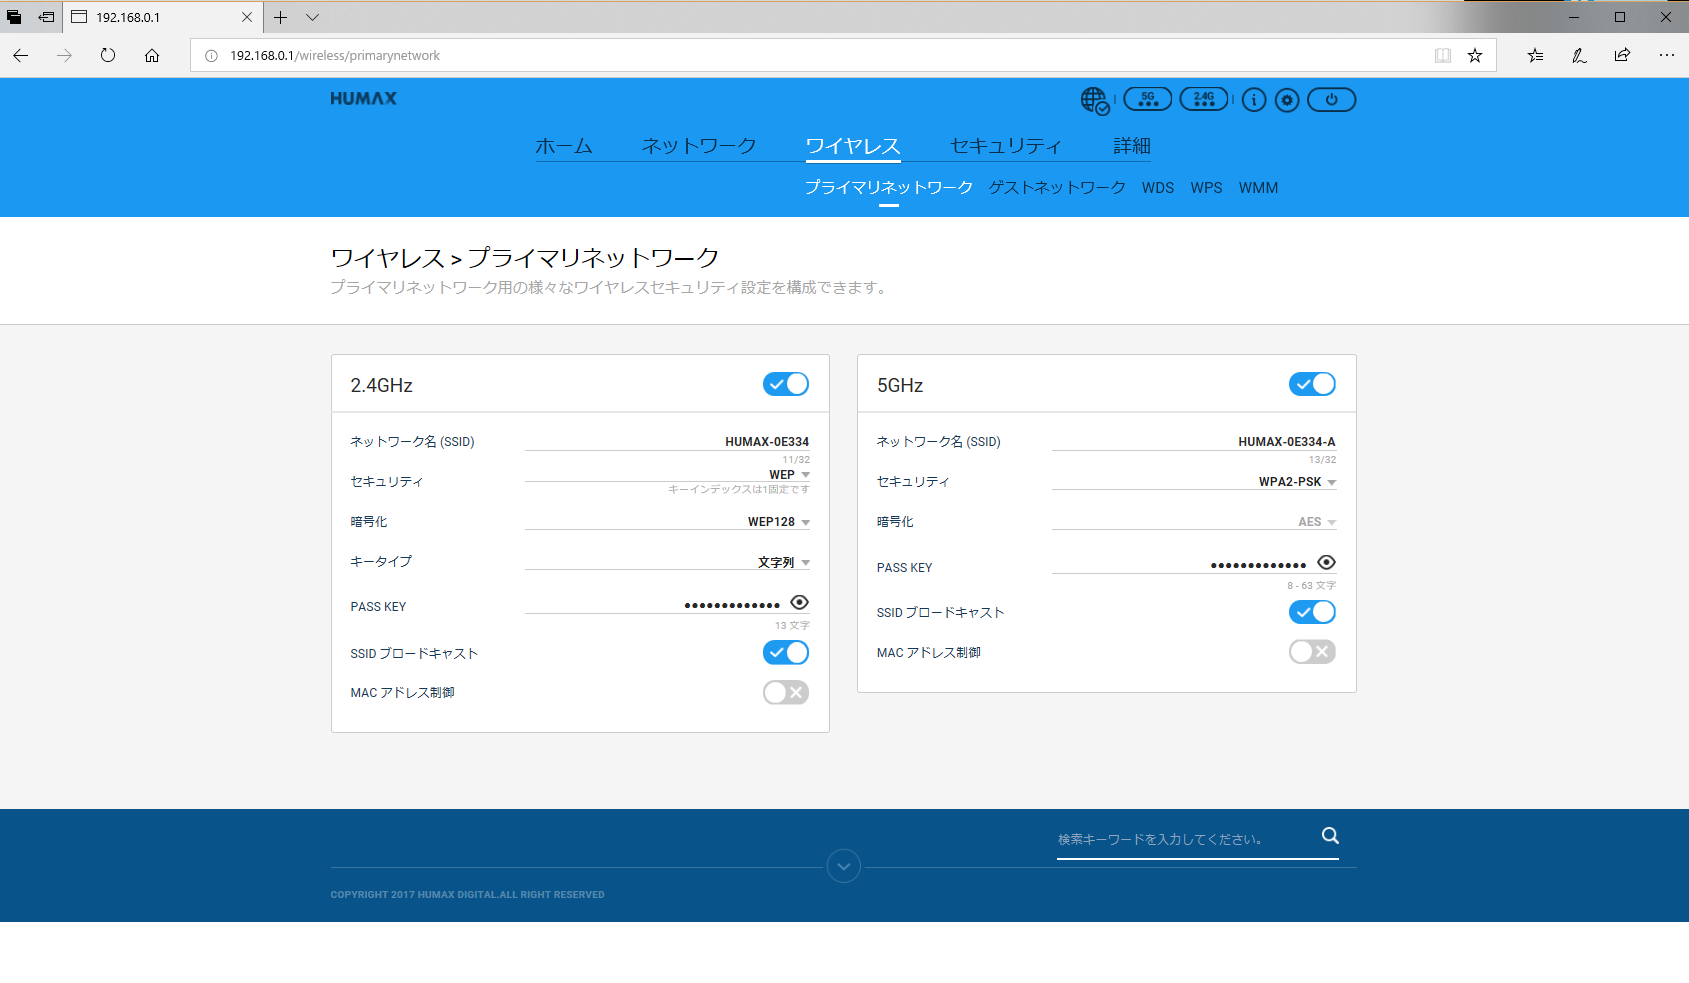Click the 2.4GHz PASS KEY password field
This screenshot has width=1689, height=983.
pos(655,604)
